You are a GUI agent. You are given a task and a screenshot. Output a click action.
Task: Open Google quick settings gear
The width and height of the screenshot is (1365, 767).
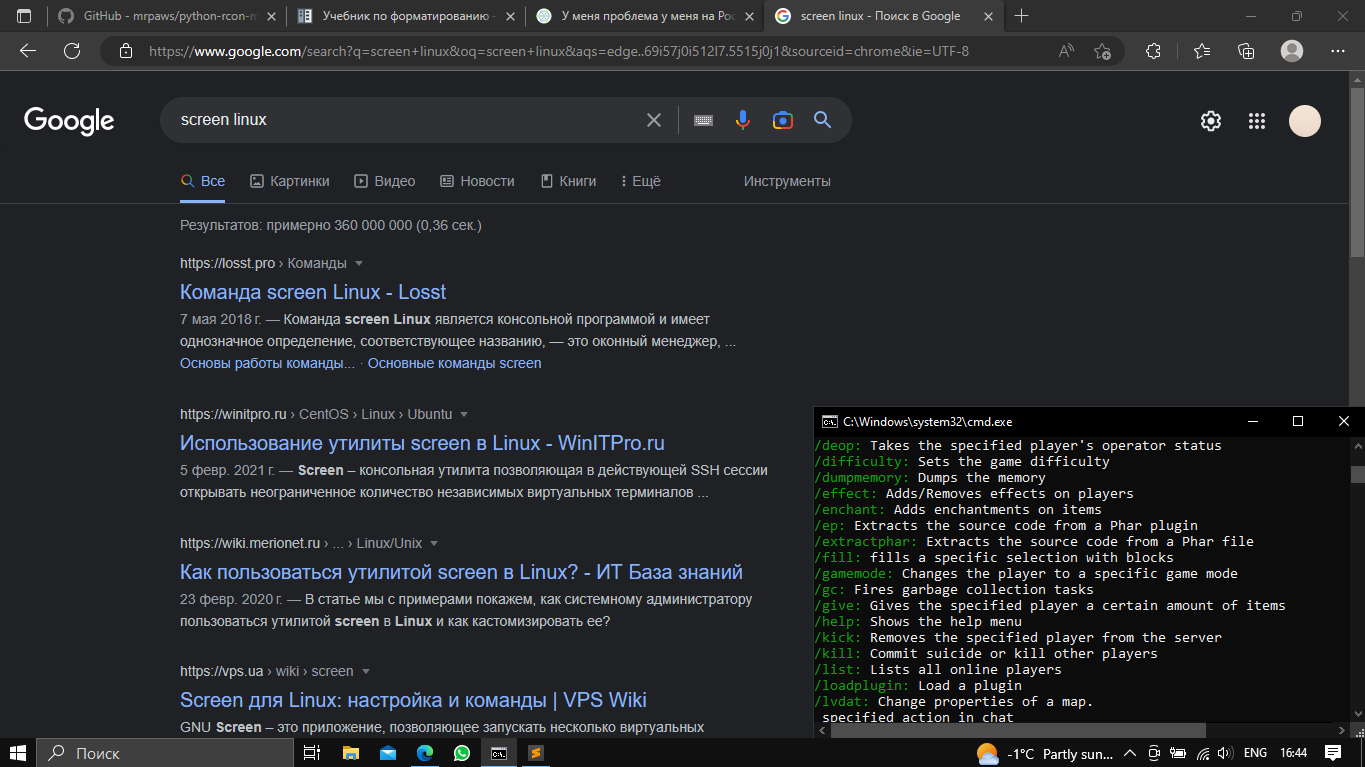[1211, 121]
